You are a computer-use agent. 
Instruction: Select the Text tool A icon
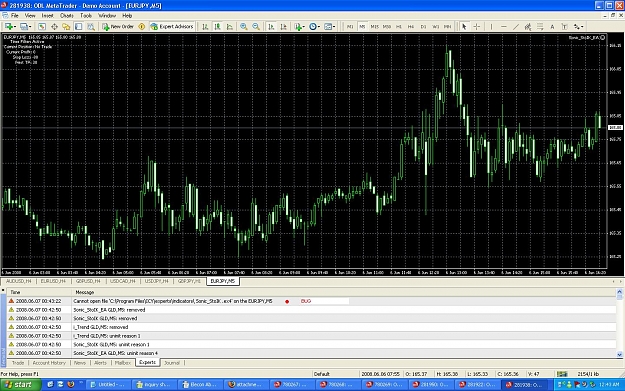[x=552, y=26]
